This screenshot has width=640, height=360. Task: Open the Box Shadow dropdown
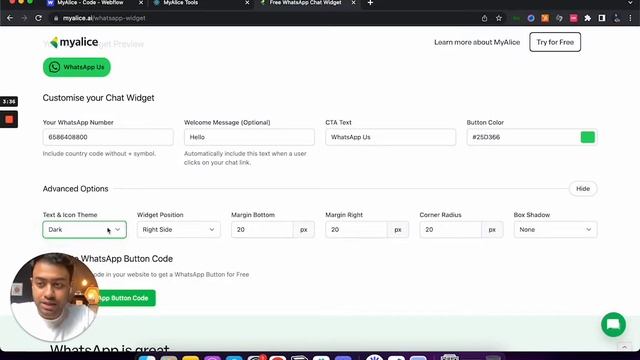555,229
